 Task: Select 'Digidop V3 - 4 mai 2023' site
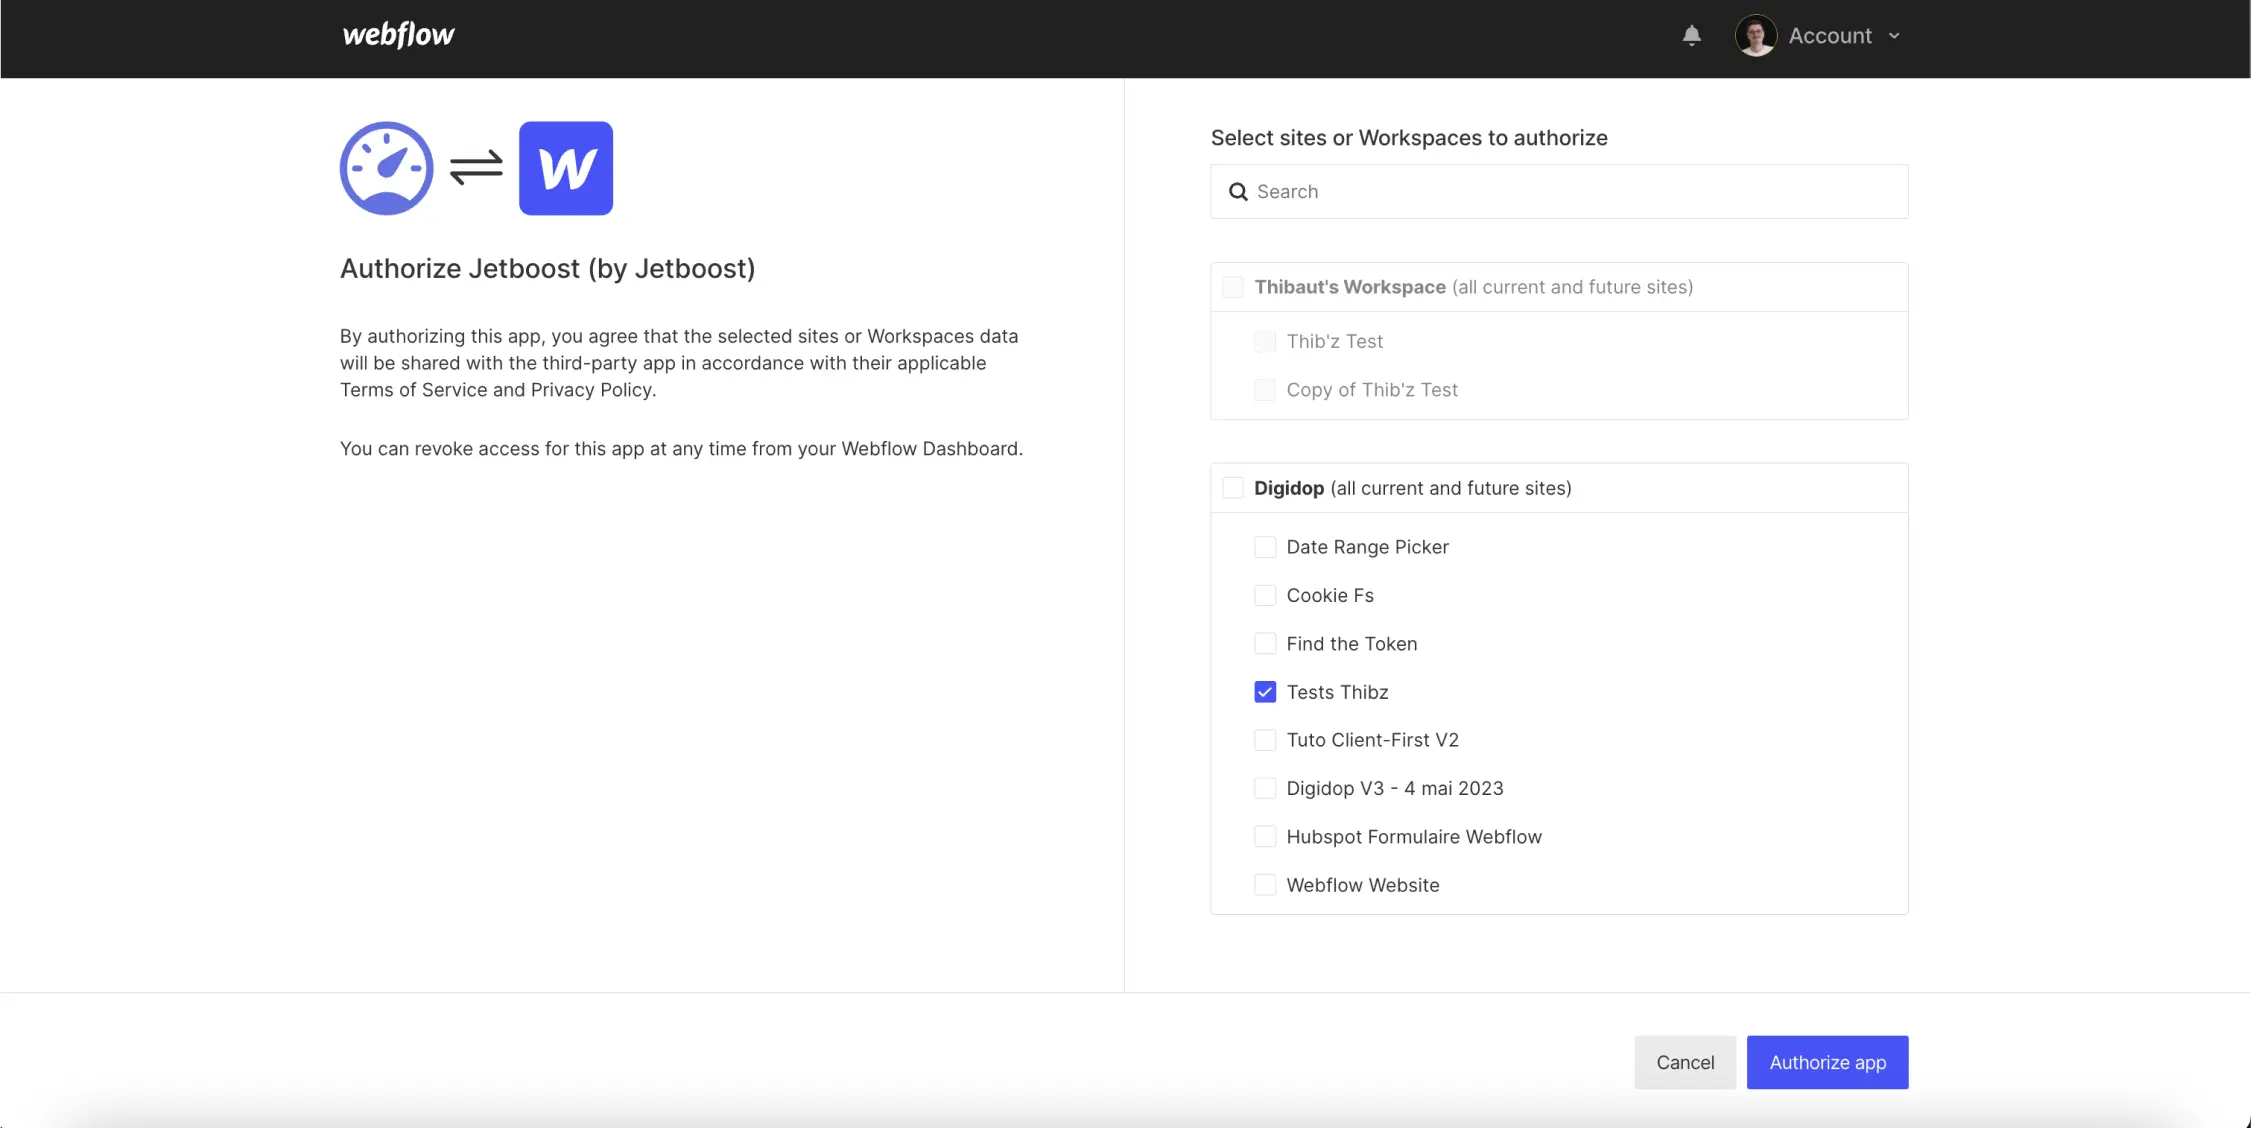click(x=1264, y=788)
